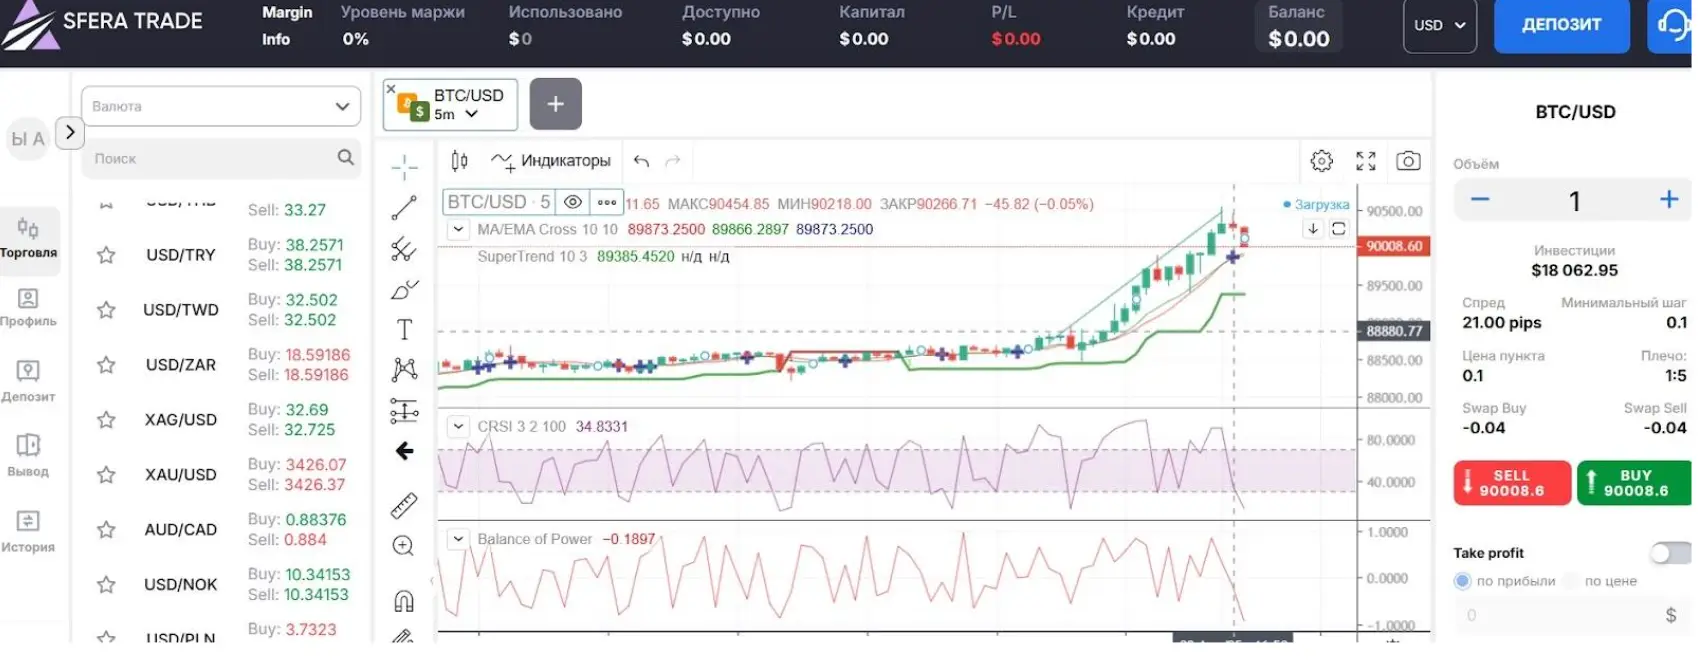Collapse the Balance of Power legend
Screen dimensions: 1698x664
[458, 539]
